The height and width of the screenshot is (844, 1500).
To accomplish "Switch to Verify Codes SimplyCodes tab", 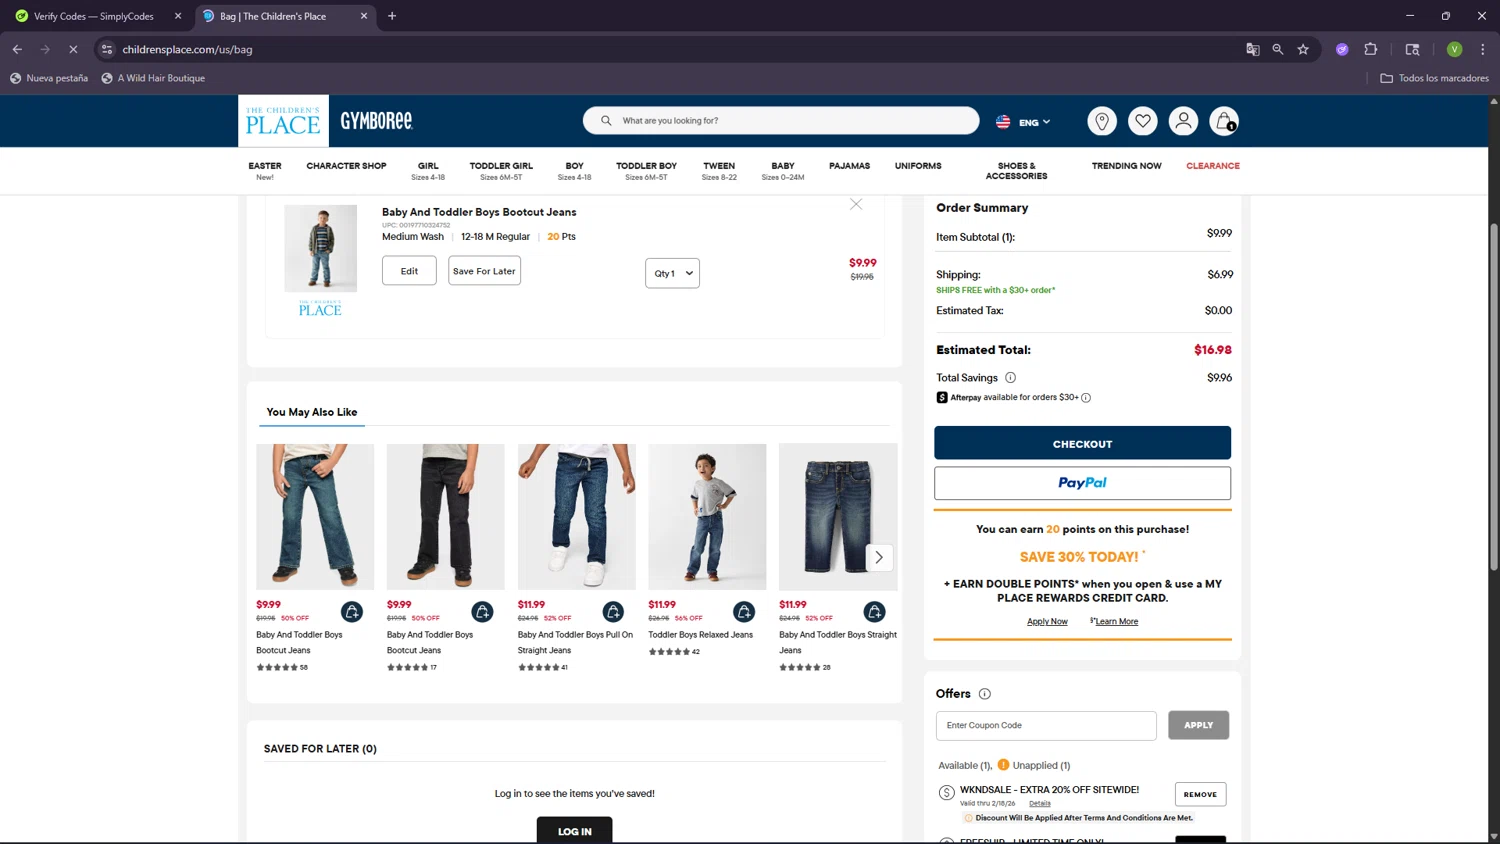I will [97, 16].
